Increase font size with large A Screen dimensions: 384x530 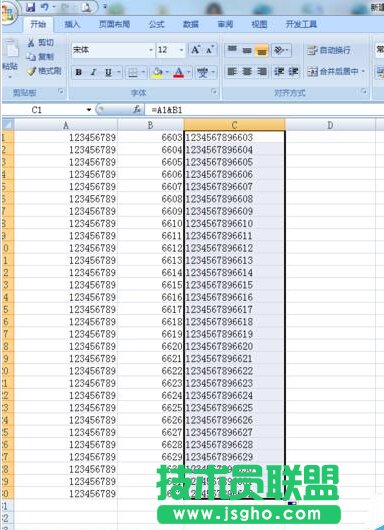pos(195,50)
